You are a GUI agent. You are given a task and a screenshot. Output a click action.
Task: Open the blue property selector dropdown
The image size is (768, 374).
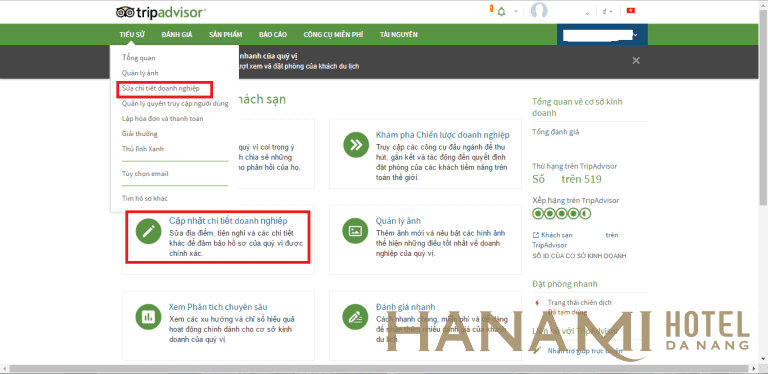602,34
